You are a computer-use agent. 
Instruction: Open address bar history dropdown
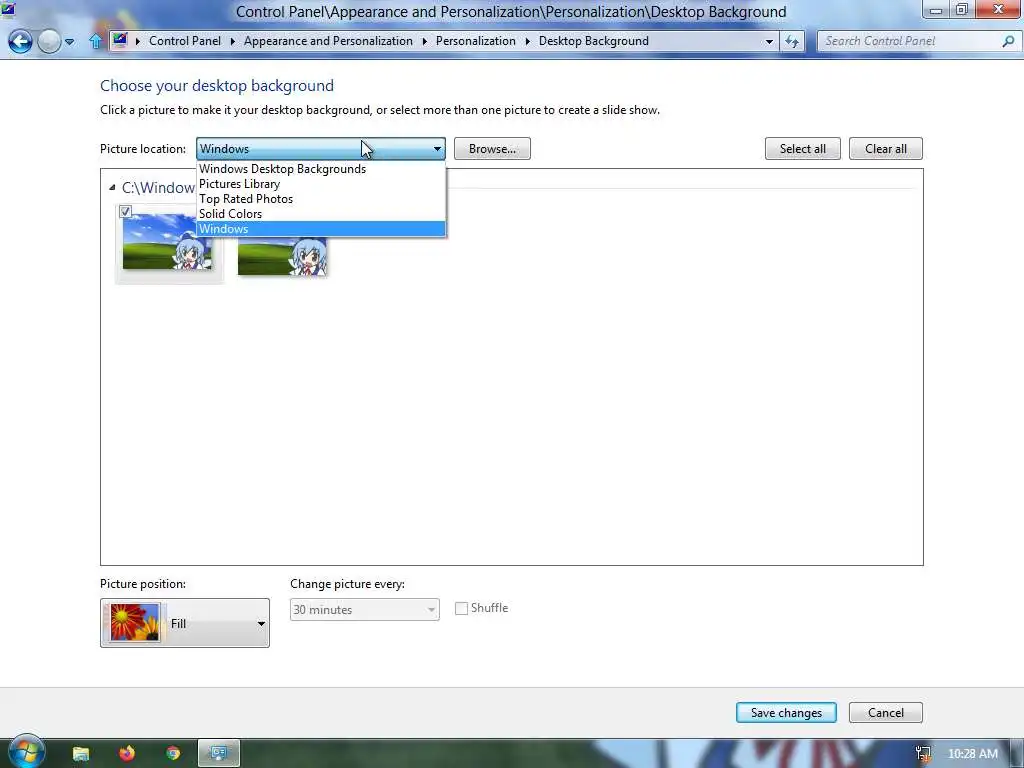click(x=769, y=42)
